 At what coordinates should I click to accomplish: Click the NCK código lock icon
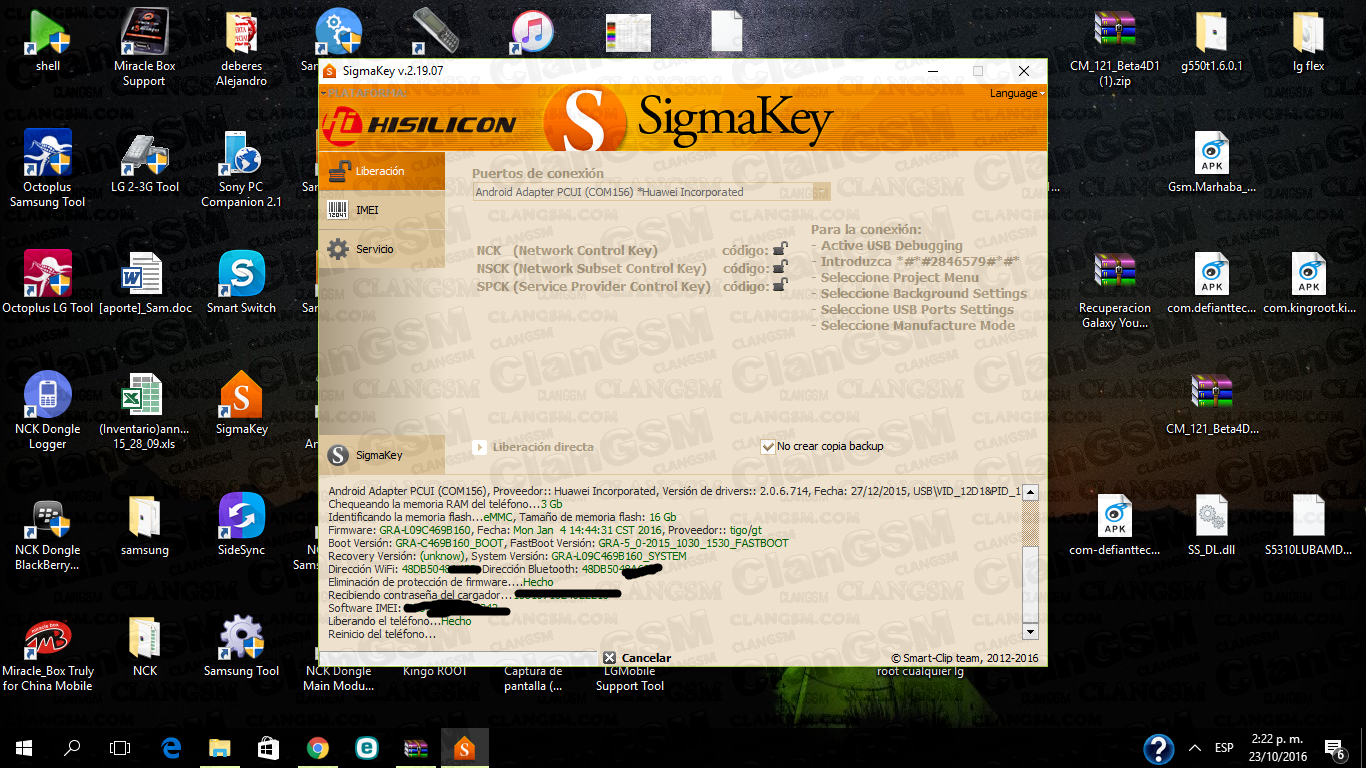coord(780,250)
